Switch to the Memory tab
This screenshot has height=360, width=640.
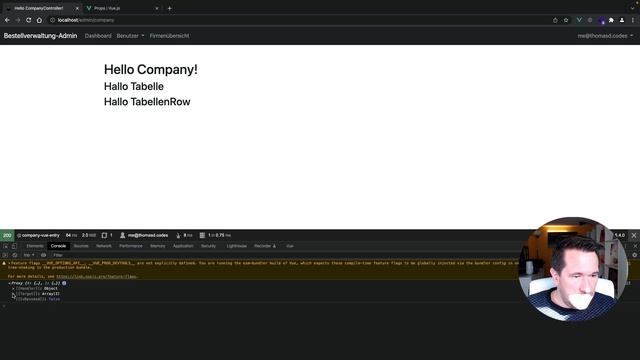click(158, 246)
